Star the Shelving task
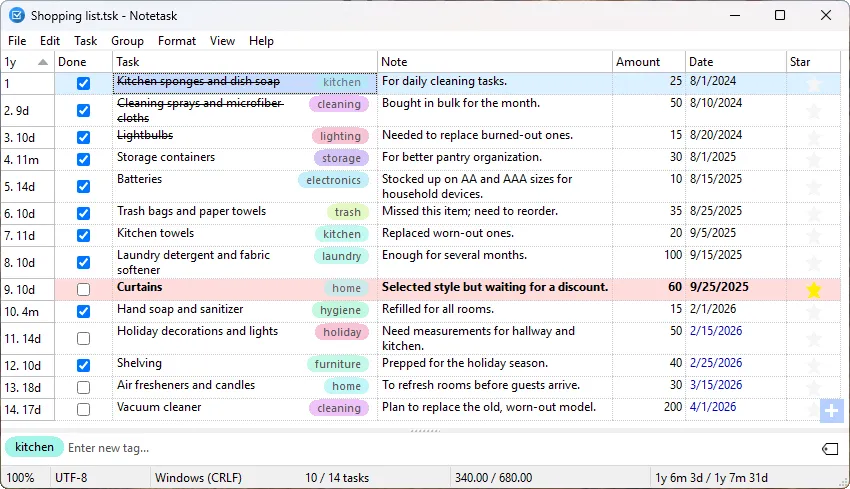Image resolution: width=850 pixels, height=489 pixels. tap(813, 365)
